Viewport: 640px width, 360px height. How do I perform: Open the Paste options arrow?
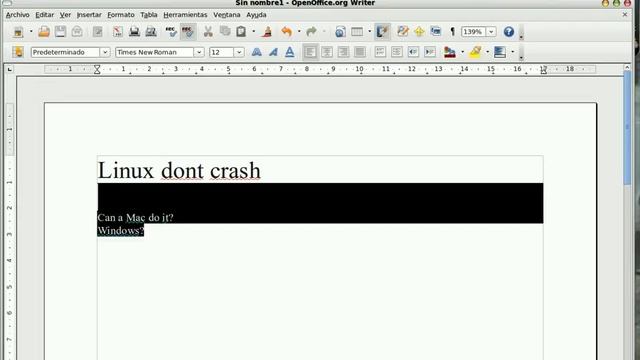[x=253, y=32]
